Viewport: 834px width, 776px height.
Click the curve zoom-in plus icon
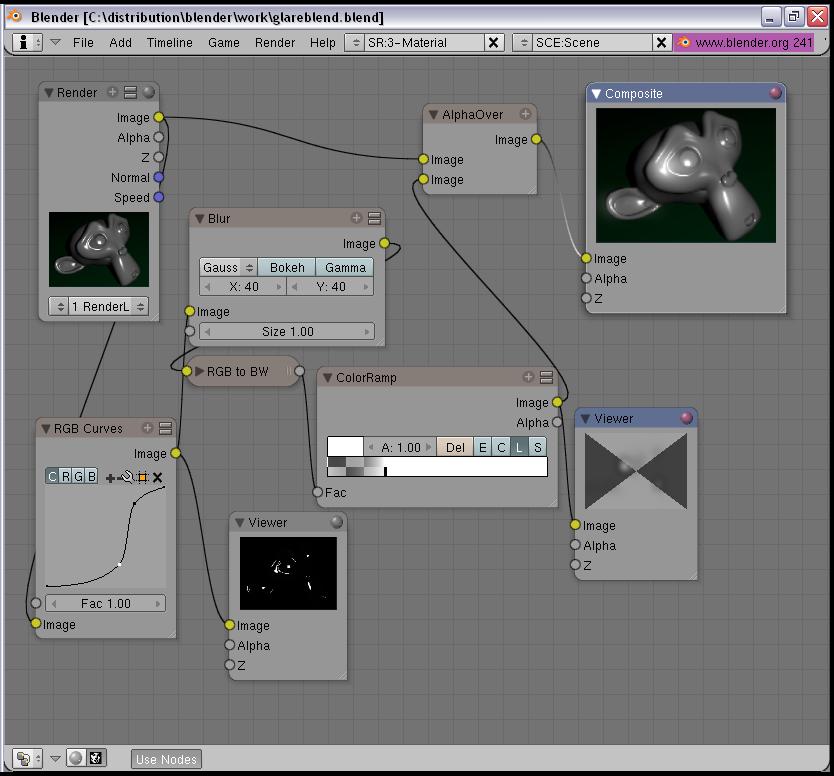tap(110, 478)
